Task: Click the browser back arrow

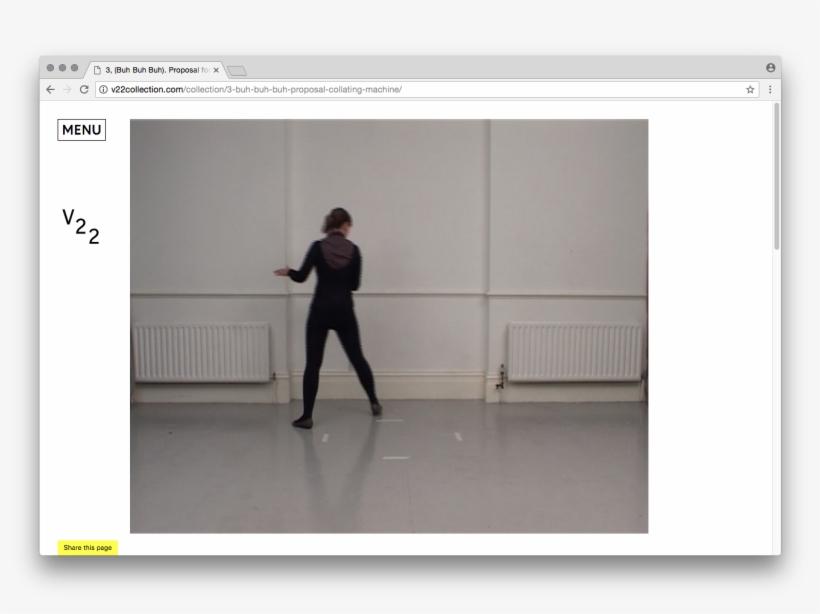Action: pos(51,89)
